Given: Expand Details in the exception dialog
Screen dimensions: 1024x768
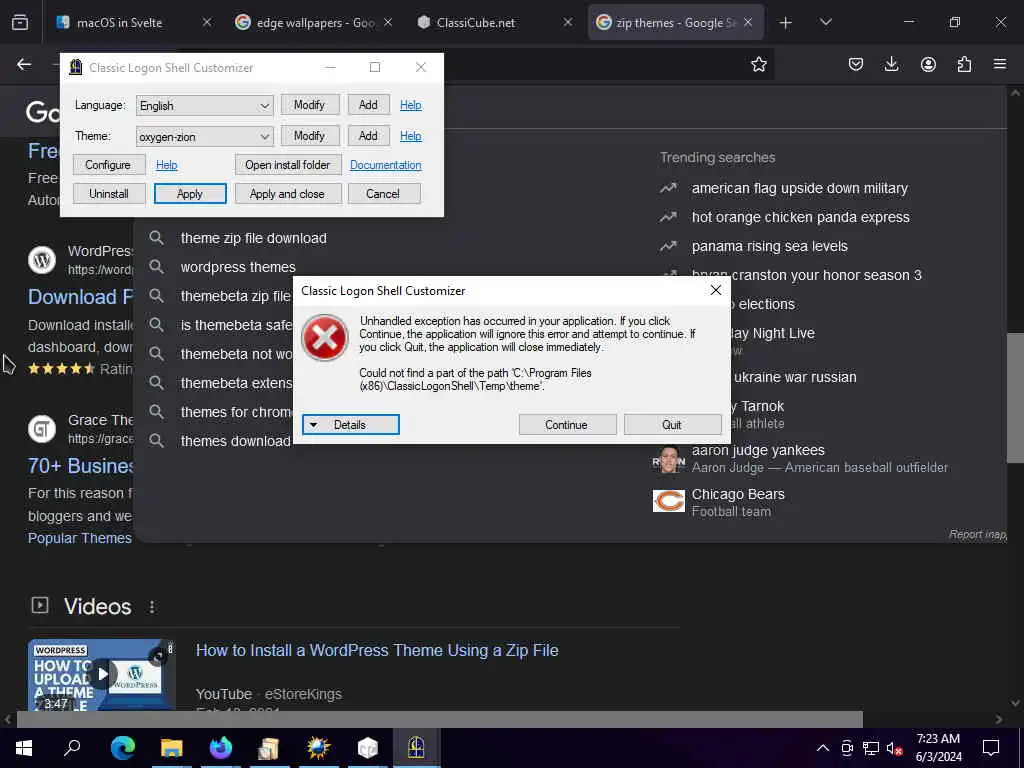Looking at the screenshot, I should pos(351,424).
